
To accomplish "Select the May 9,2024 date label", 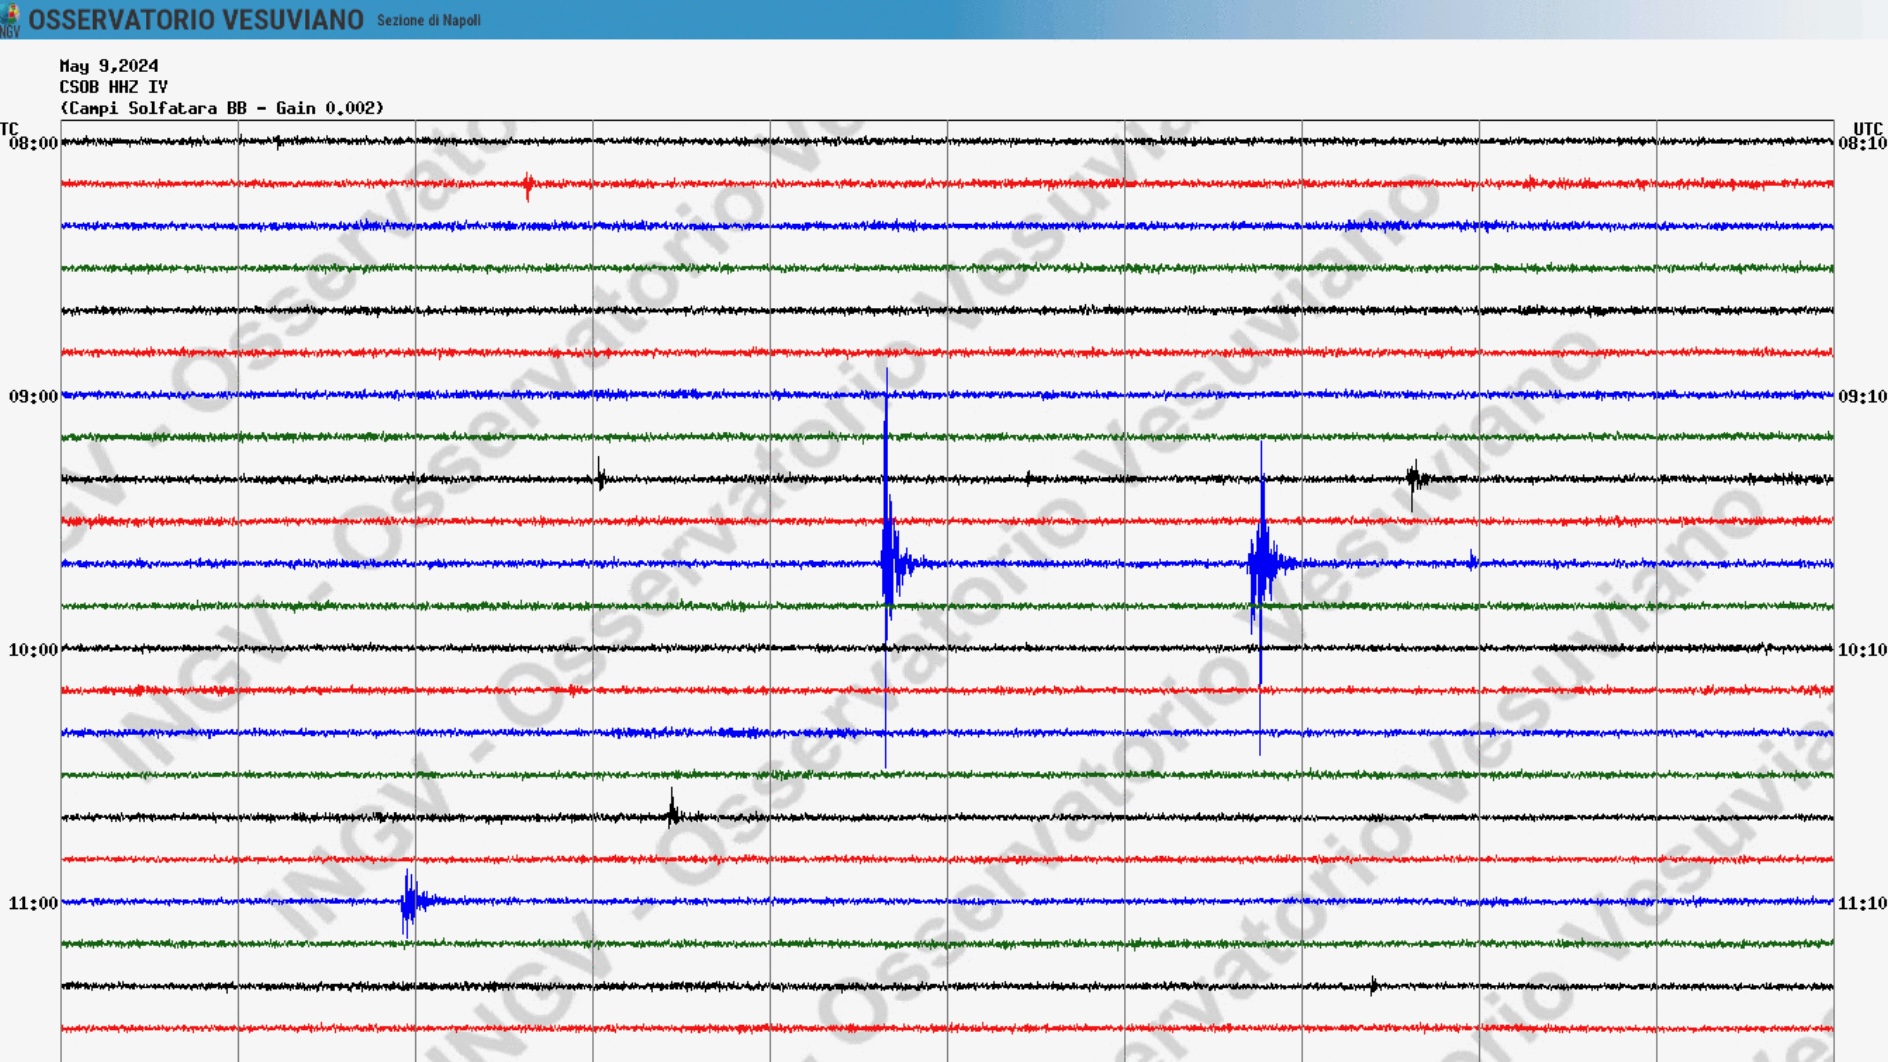I will click(x=109, y=66).
